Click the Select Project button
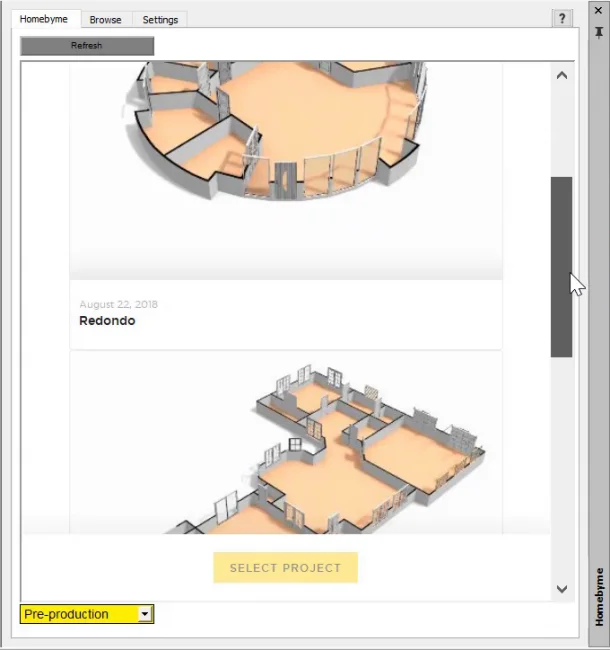610x650 pixels. 285,568
